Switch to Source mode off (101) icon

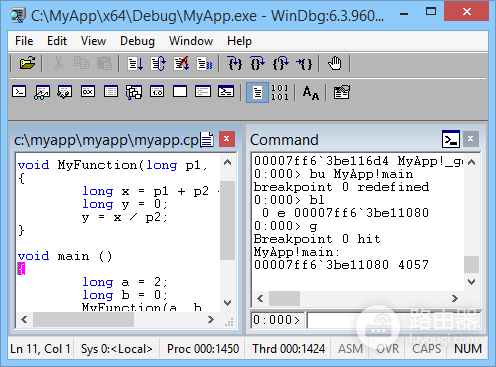click(x=279, y=92)
